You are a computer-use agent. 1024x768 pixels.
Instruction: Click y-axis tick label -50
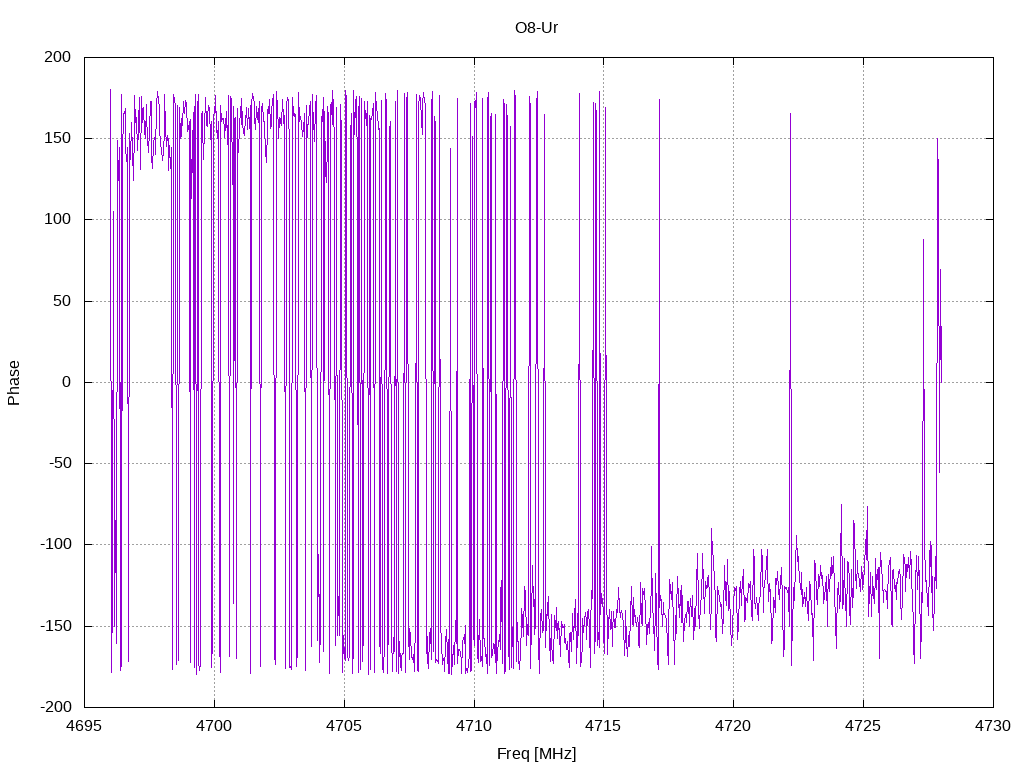click(x=60, y=463)
